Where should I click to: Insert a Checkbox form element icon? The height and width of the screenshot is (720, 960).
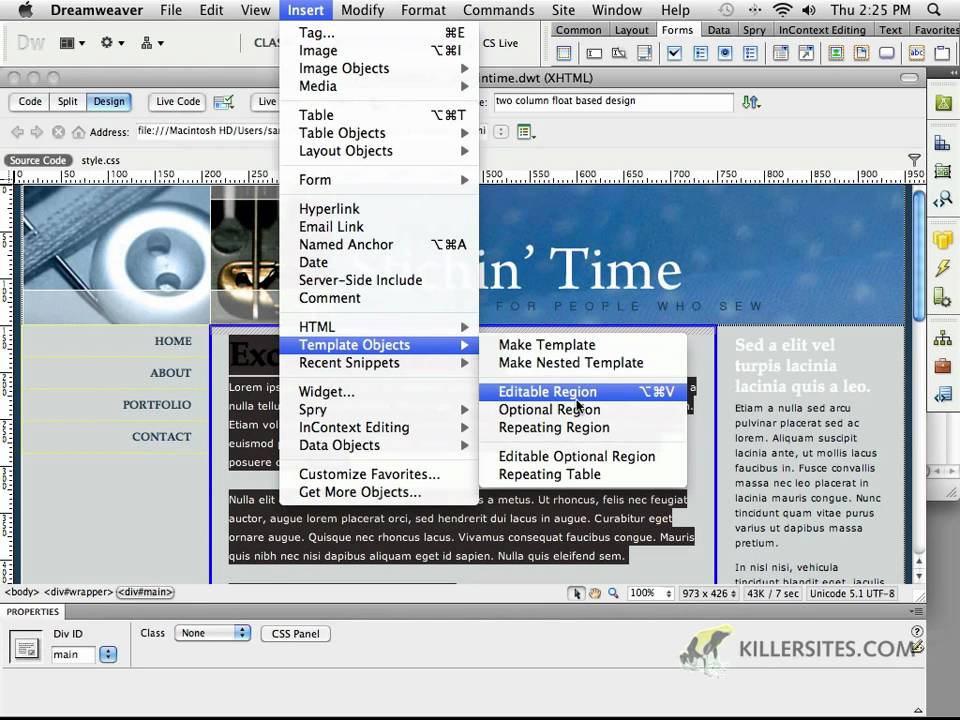click(675, 53)
